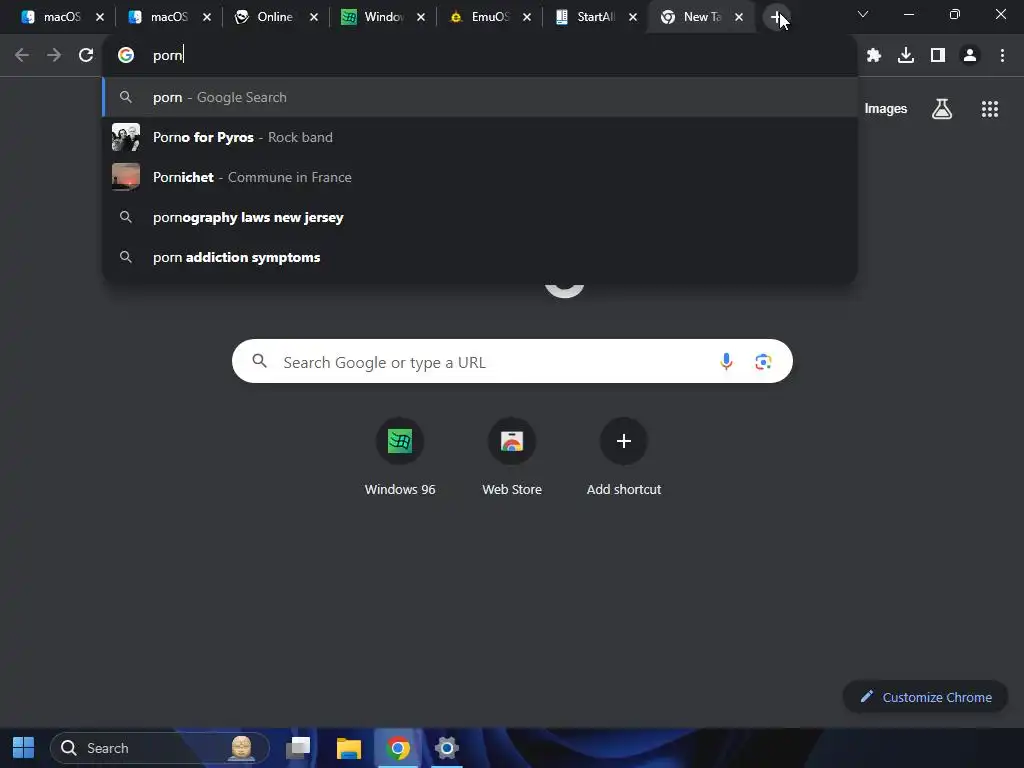Click the Google icon in the address bar
Screen dimensions: 1024x768
[x=126, y=56]
